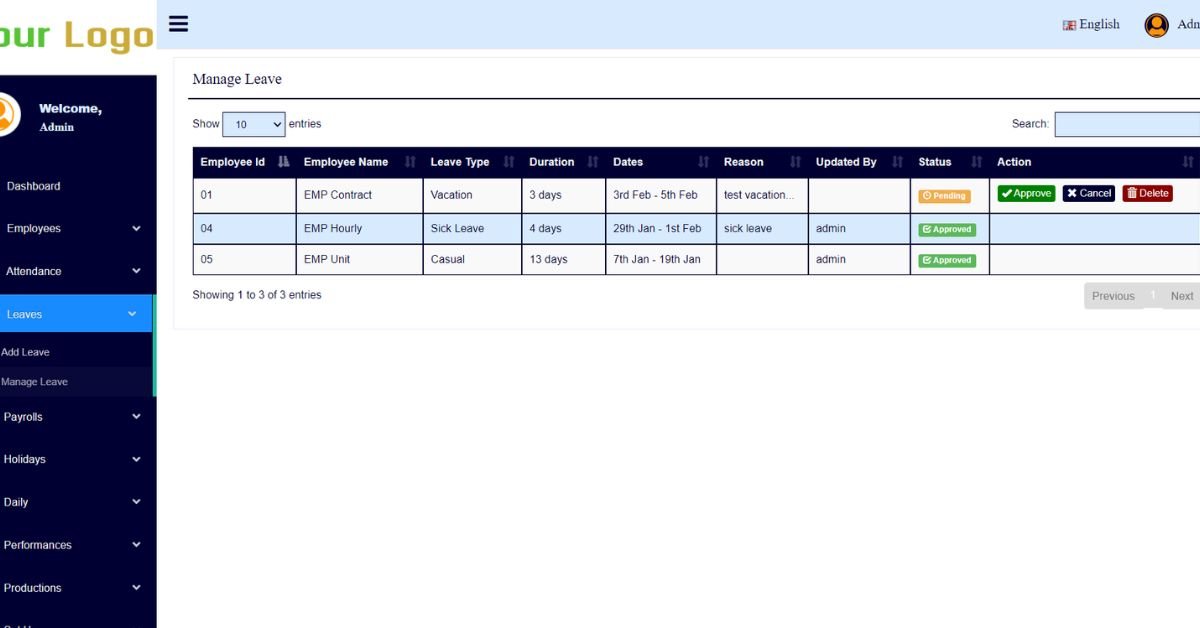Sort by Employee Id column icon

pos(283,162)
